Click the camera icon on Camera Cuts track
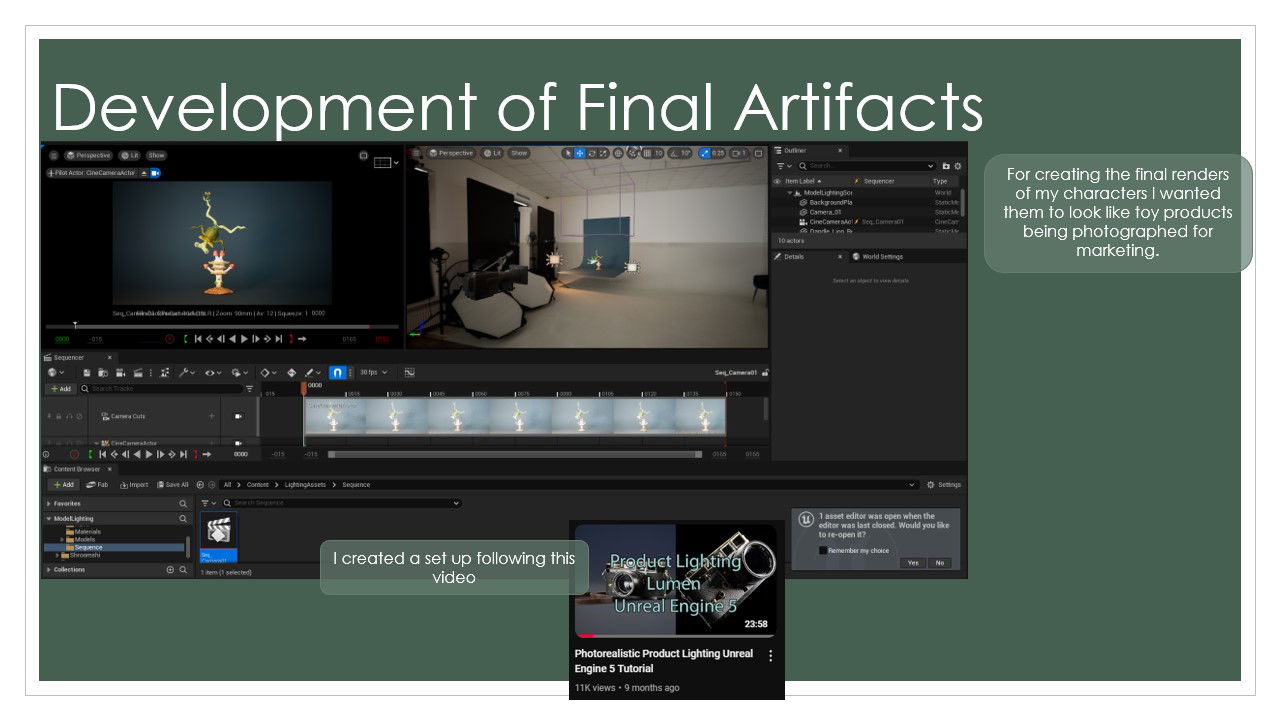1280x720 pixels. (238, 416)
